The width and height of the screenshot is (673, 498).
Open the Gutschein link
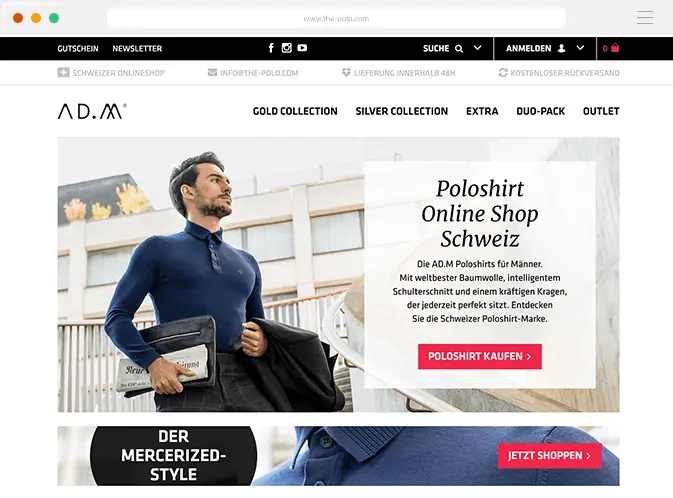[x=78, y=49]
